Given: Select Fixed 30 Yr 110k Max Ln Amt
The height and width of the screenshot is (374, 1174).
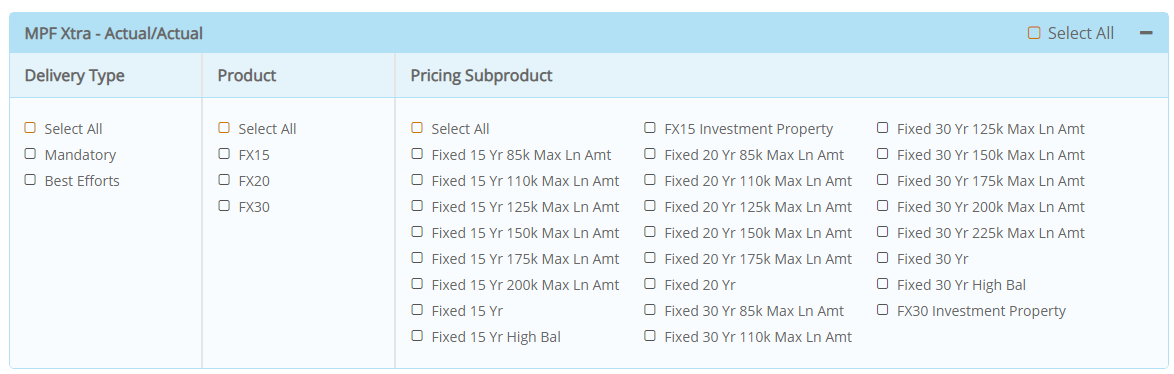Looking at the screenshot, I should 650,336.
